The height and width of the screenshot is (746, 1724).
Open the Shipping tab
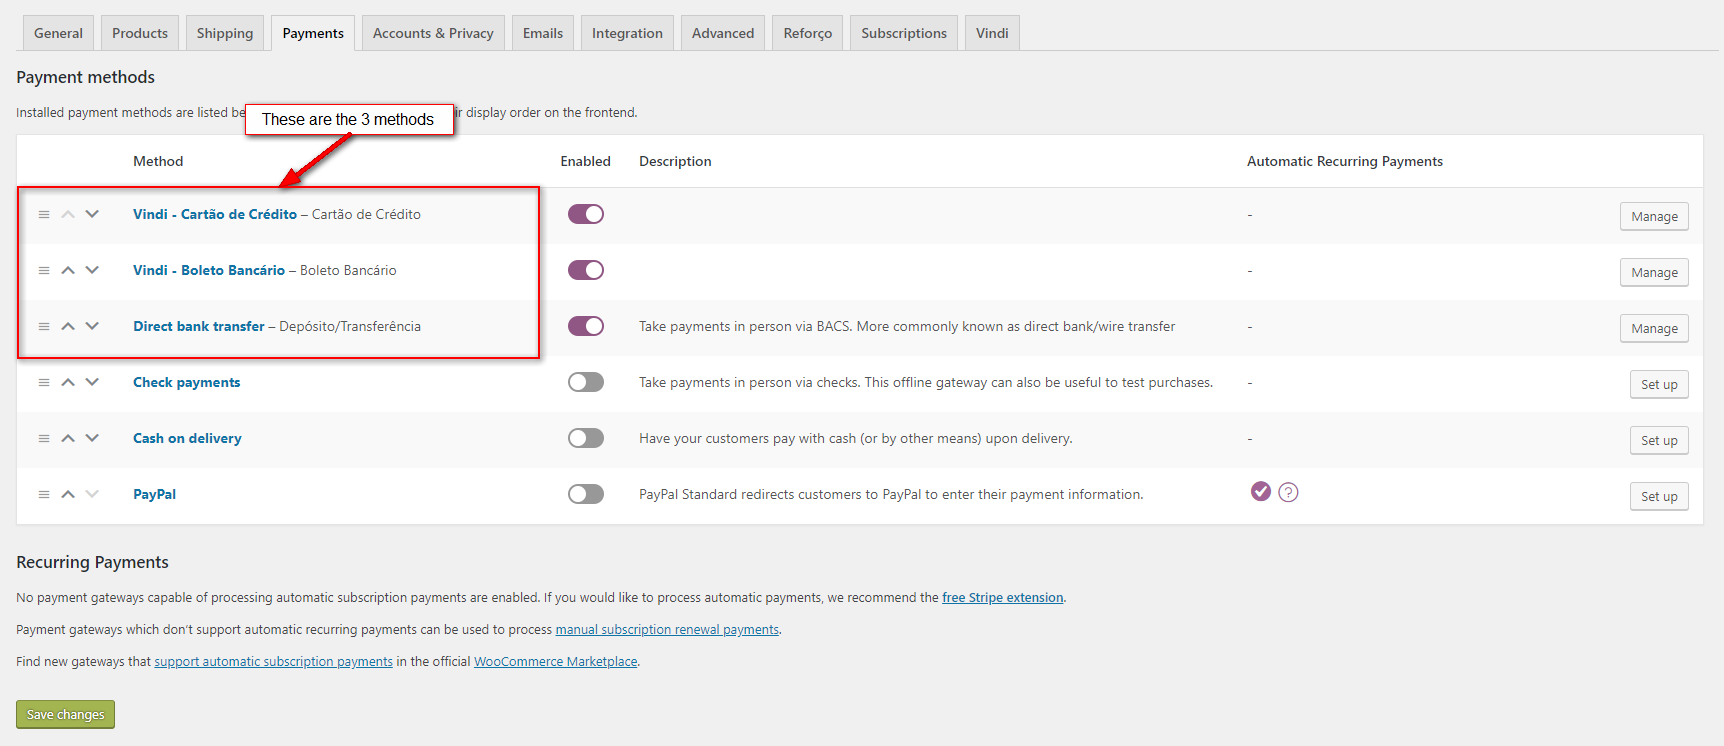click(225, 33)
